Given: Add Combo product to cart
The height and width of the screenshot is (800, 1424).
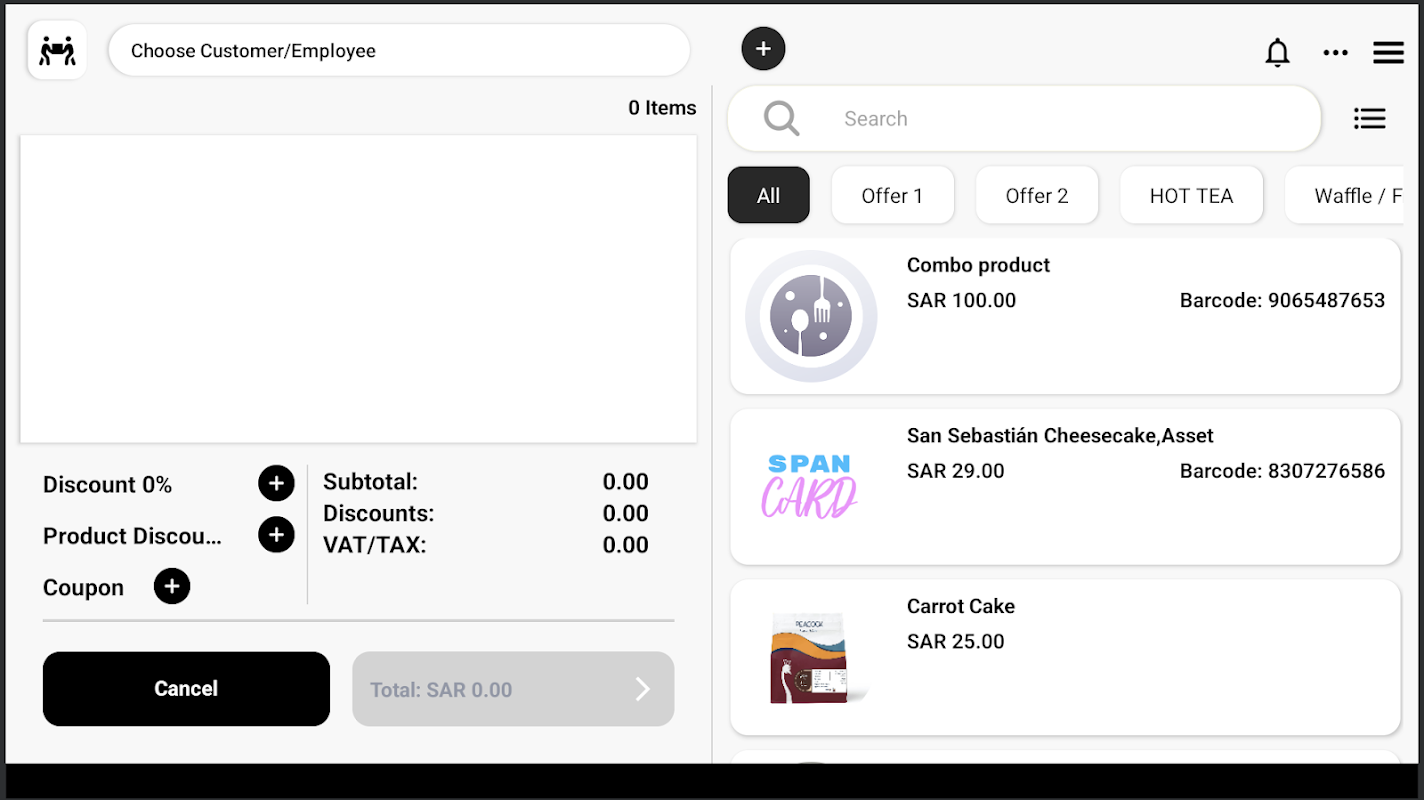Looking at the screenshot, I should [x=1065, y=316].
